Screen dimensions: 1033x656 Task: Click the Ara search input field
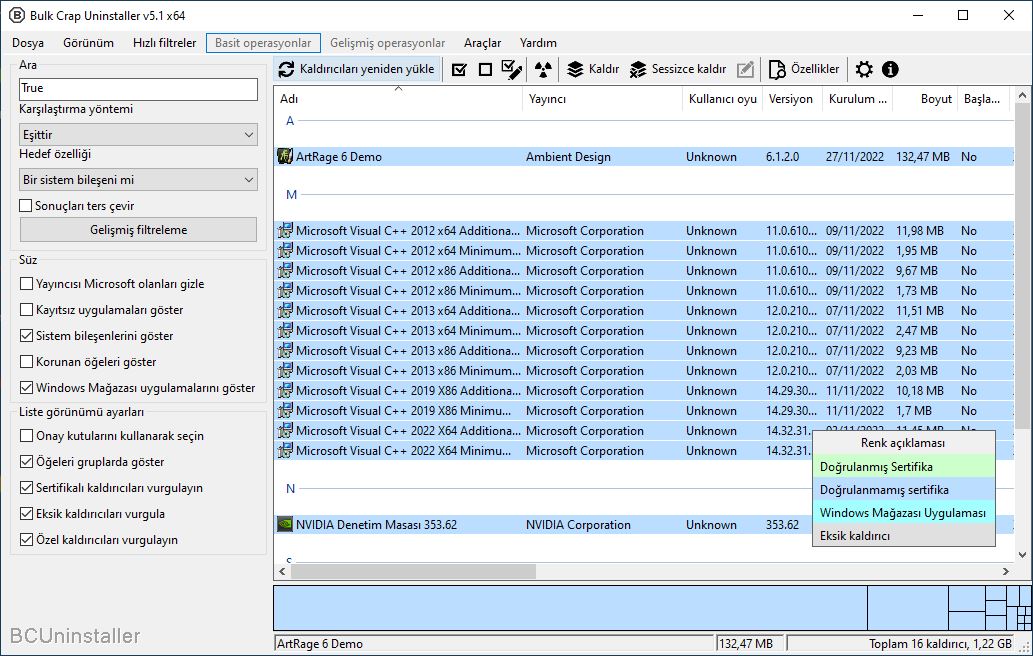(138, 88)
